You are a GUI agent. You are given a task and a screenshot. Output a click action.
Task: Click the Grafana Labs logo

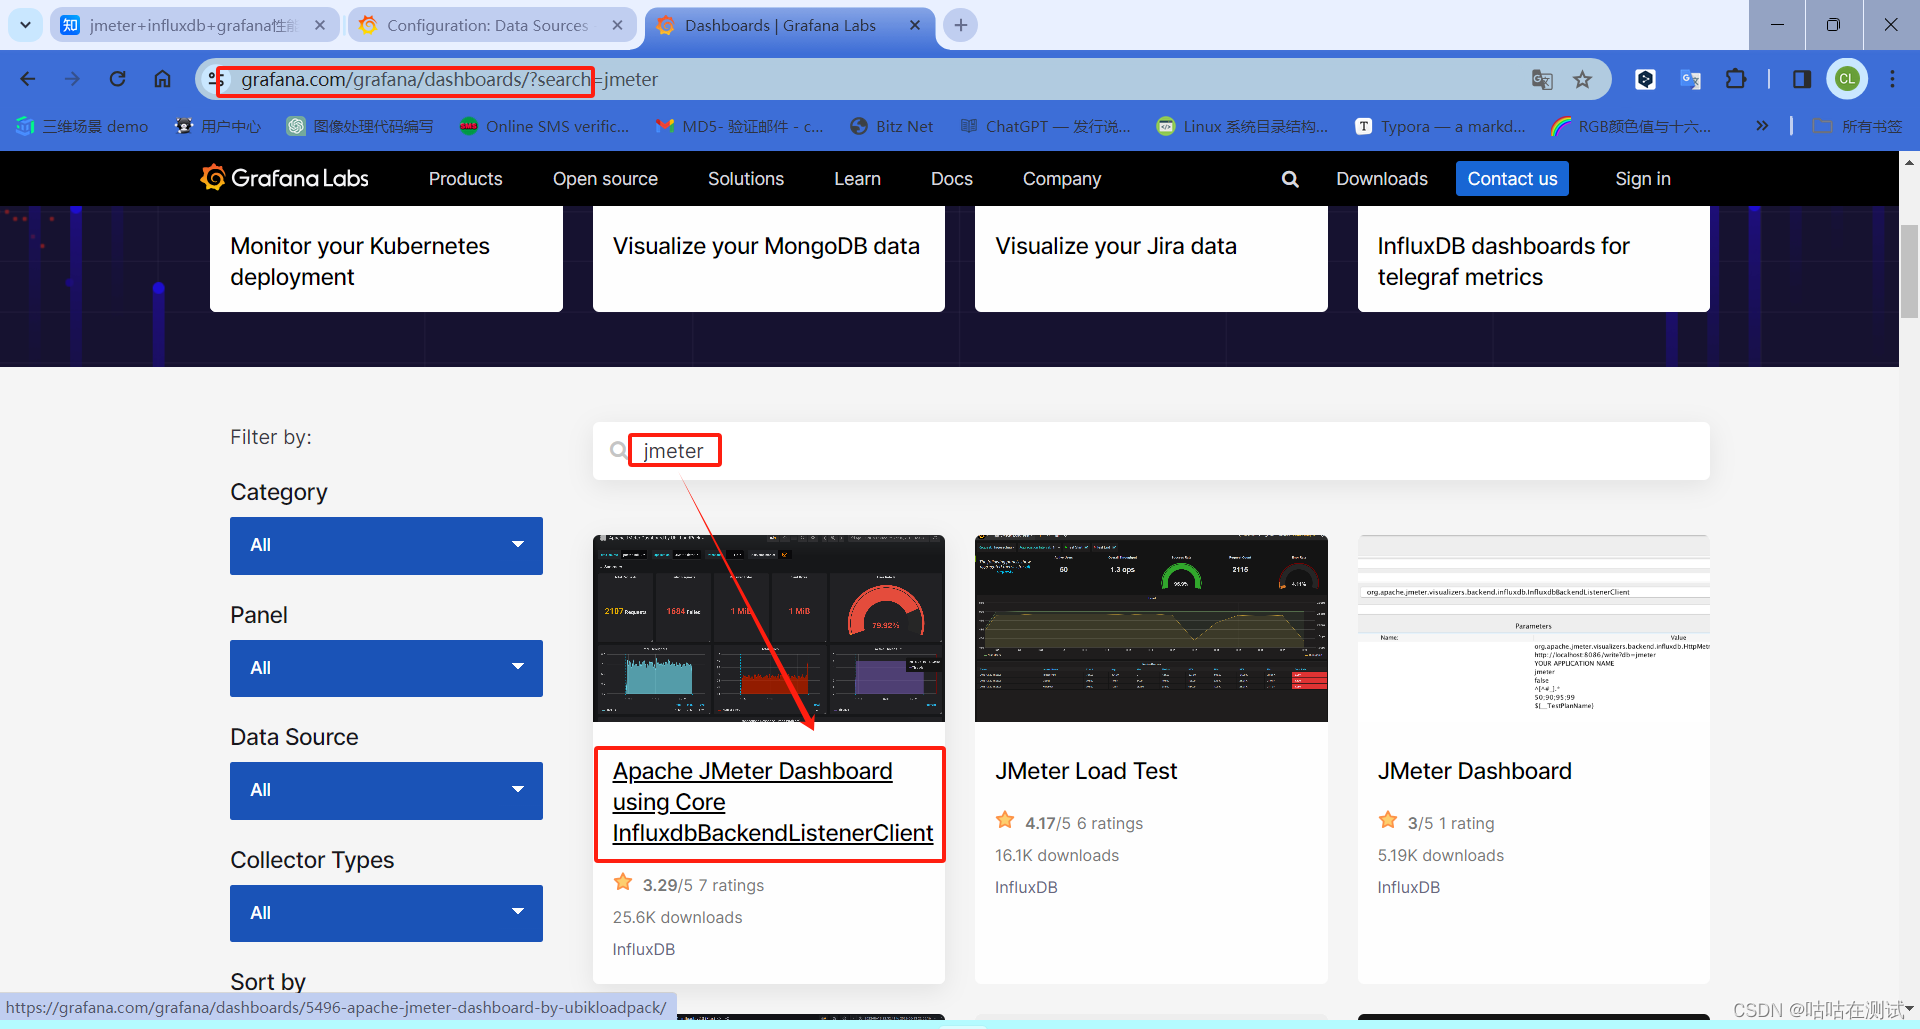284,178
